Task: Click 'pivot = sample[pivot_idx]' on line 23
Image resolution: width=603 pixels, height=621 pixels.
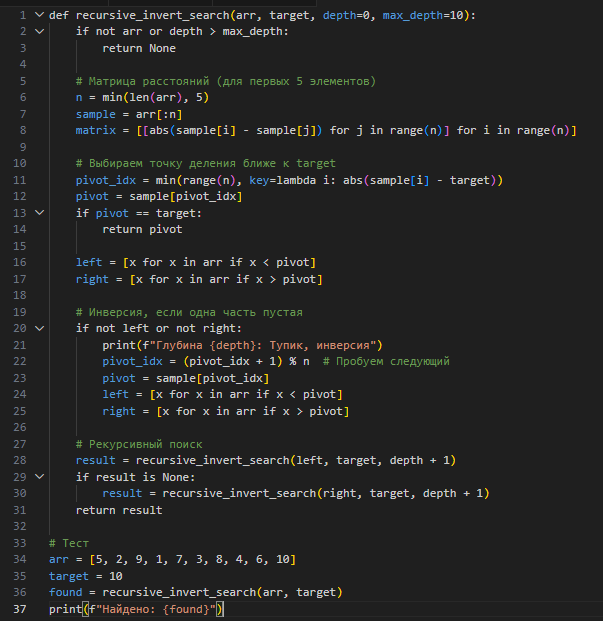Action: click(x=186, y=378)
